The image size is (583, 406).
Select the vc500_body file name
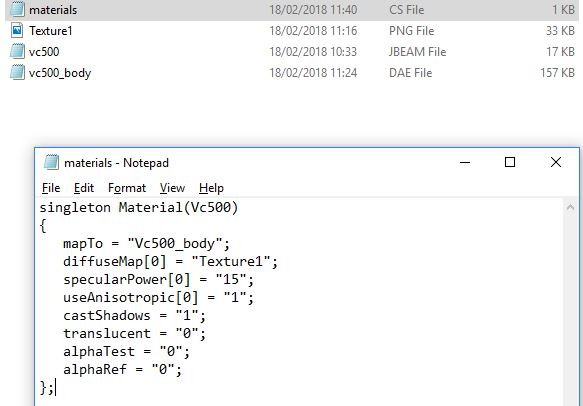click(x=60, y=73)
